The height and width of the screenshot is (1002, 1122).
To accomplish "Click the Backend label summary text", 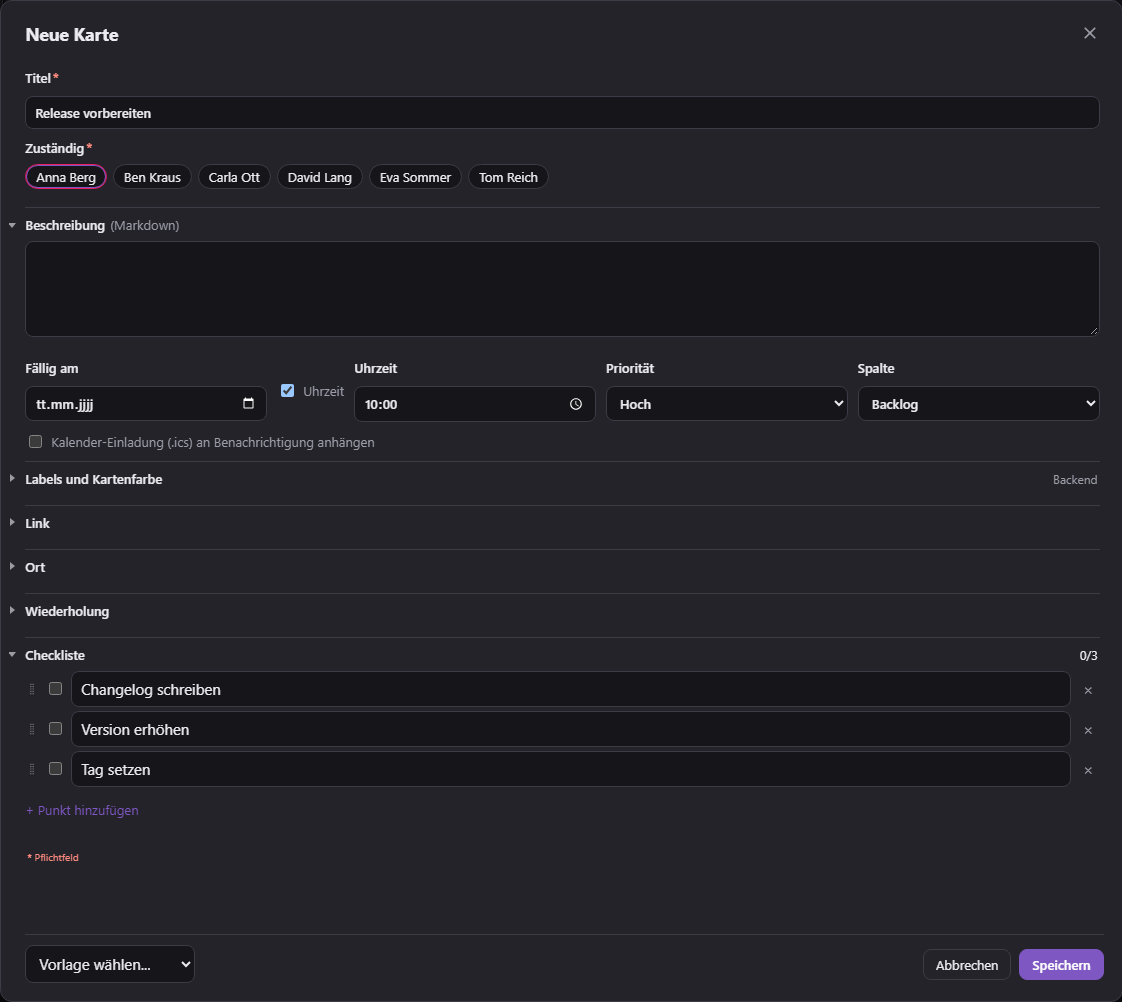I will pyautogui.click(x=1075, y=480).
